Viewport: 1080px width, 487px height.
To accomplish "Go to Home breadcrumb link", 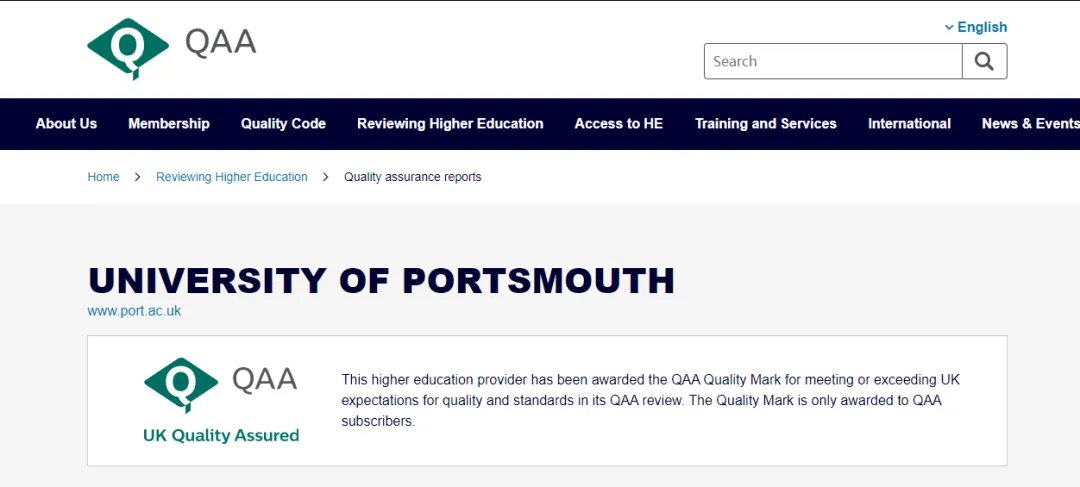I will 103,177.
